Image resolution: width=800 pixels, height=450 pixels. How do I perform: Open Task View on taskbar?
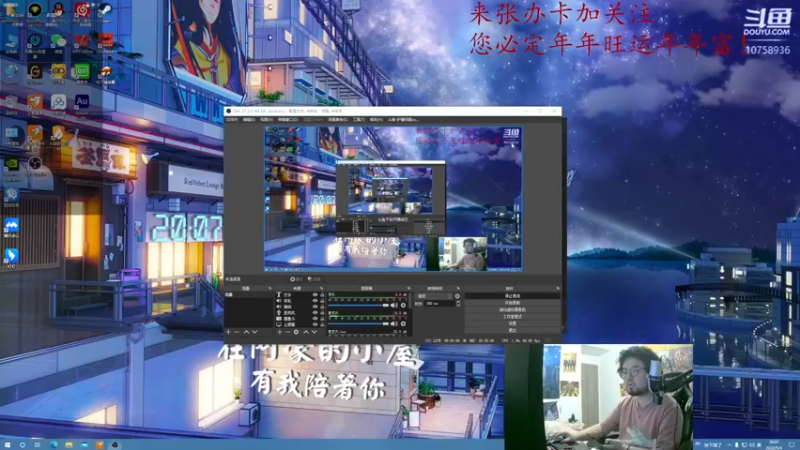pyautogui.click(x=37, y=445)
